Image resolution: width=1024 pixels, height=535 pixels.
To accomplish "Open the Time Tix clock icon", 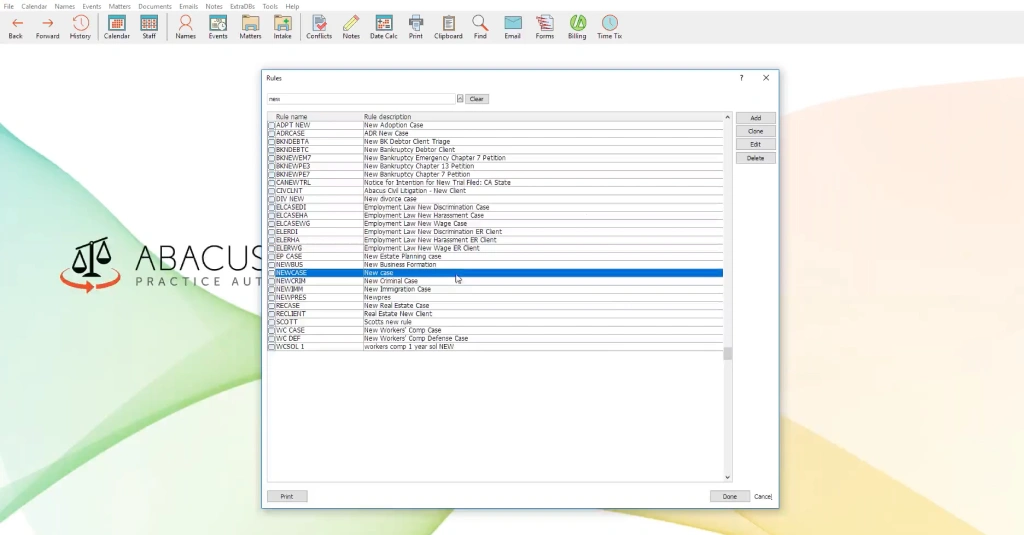I will point(609,27).
